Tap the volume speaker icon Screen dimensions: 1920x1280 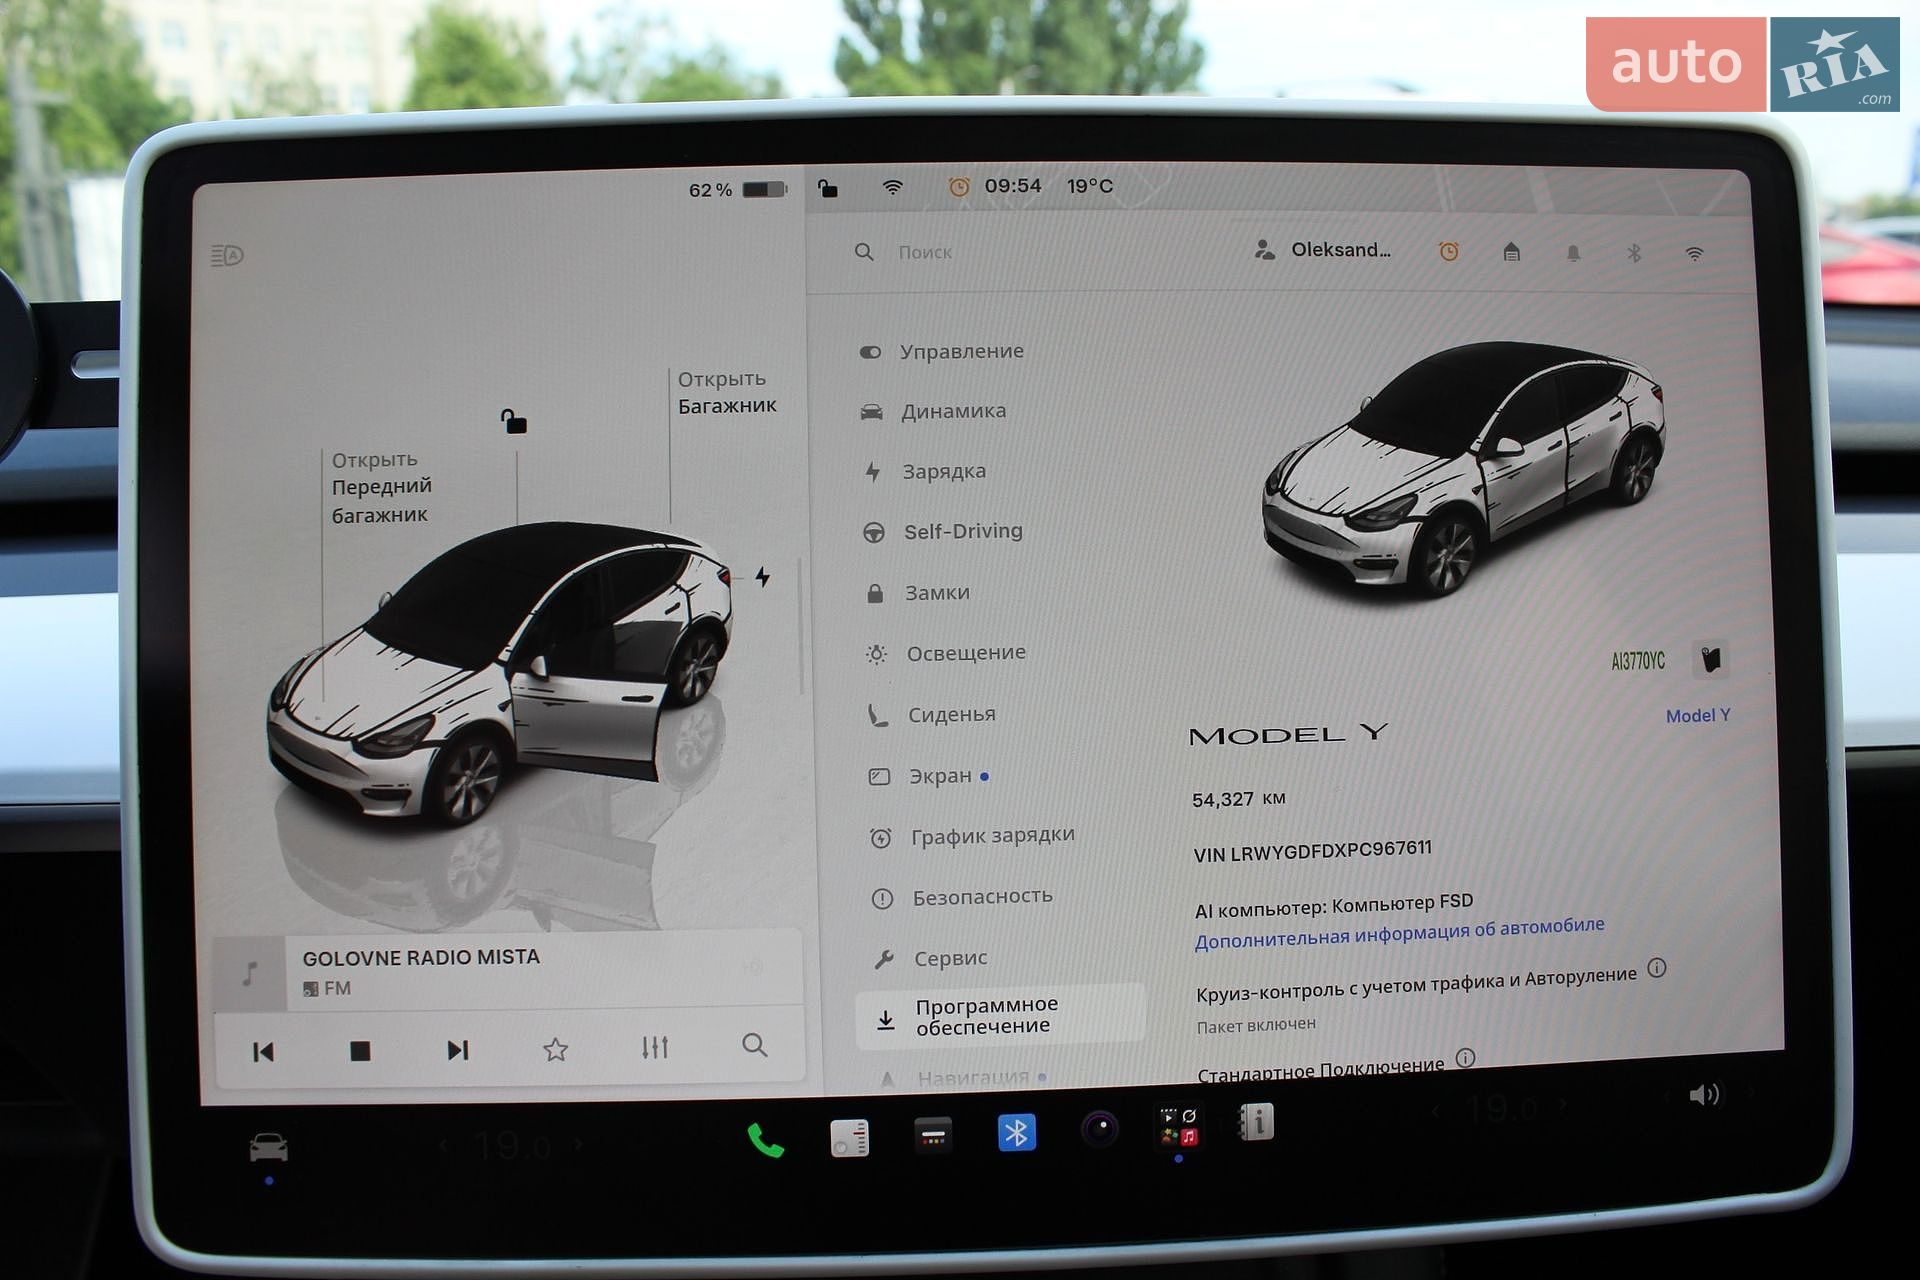(x=1704, y=1095)
